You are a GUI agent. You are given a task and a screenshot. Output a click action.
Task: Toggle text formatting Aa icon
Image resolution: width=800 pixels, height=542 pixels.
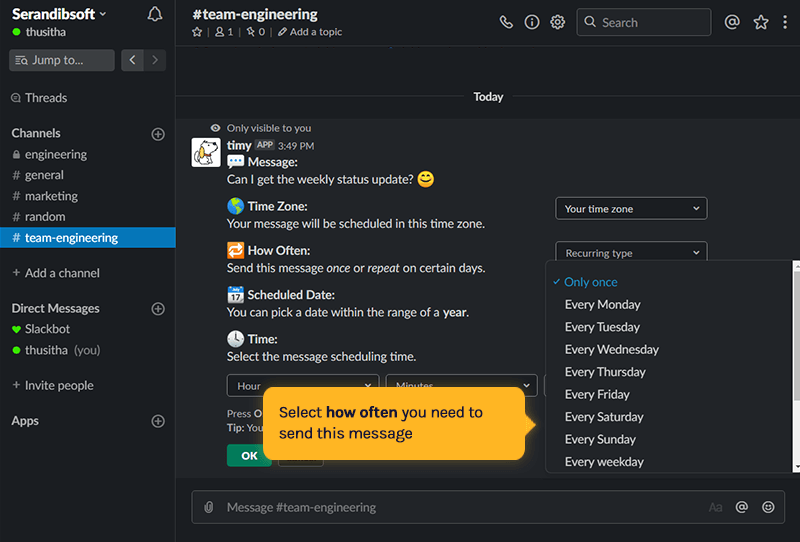tap(715, 507)
